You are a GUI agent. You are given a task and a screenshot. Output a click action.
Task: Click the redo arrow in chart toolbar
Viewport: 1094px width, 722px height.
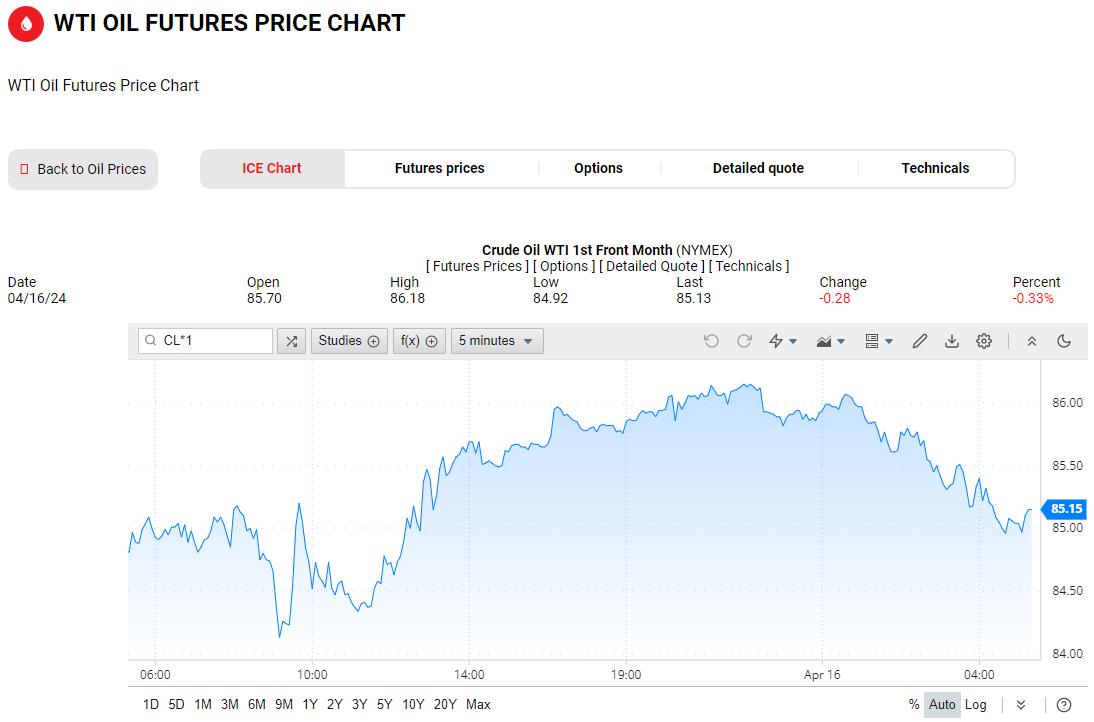pos(744,341)
